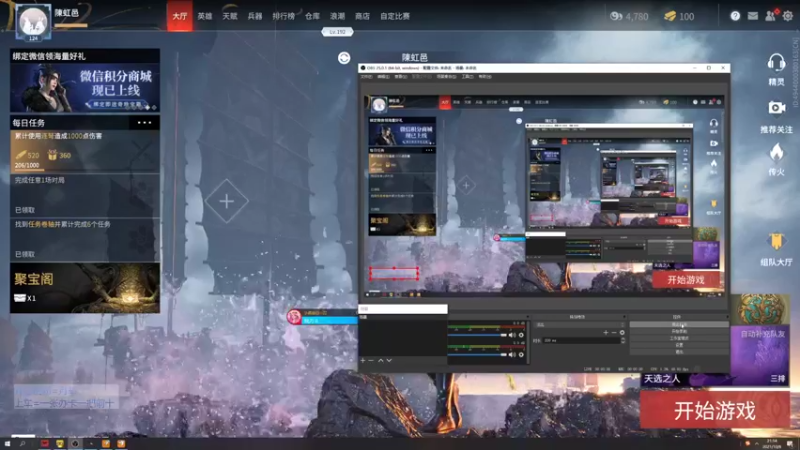The width and height of the screenshot is (800, 450).
Task: Open the OBS 文件 menu
Action: (366, 77)
